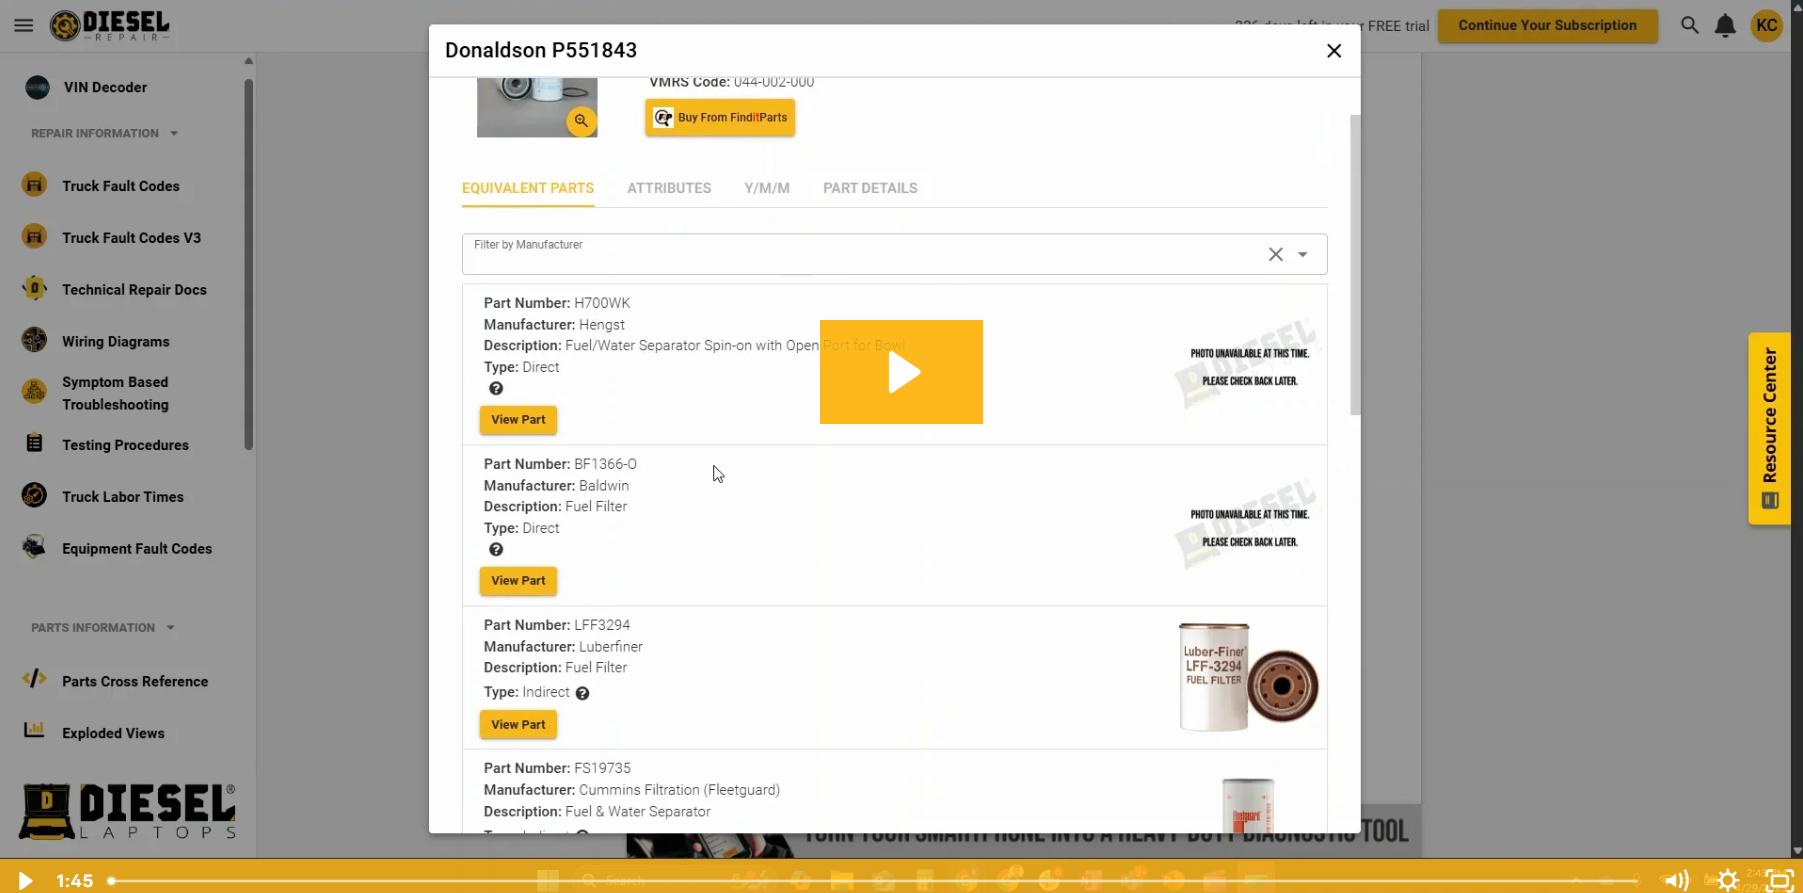Click help icon beside Indirect type for LFF3294
Viewport: 1803px width, 893px height.
click(582, 693)
